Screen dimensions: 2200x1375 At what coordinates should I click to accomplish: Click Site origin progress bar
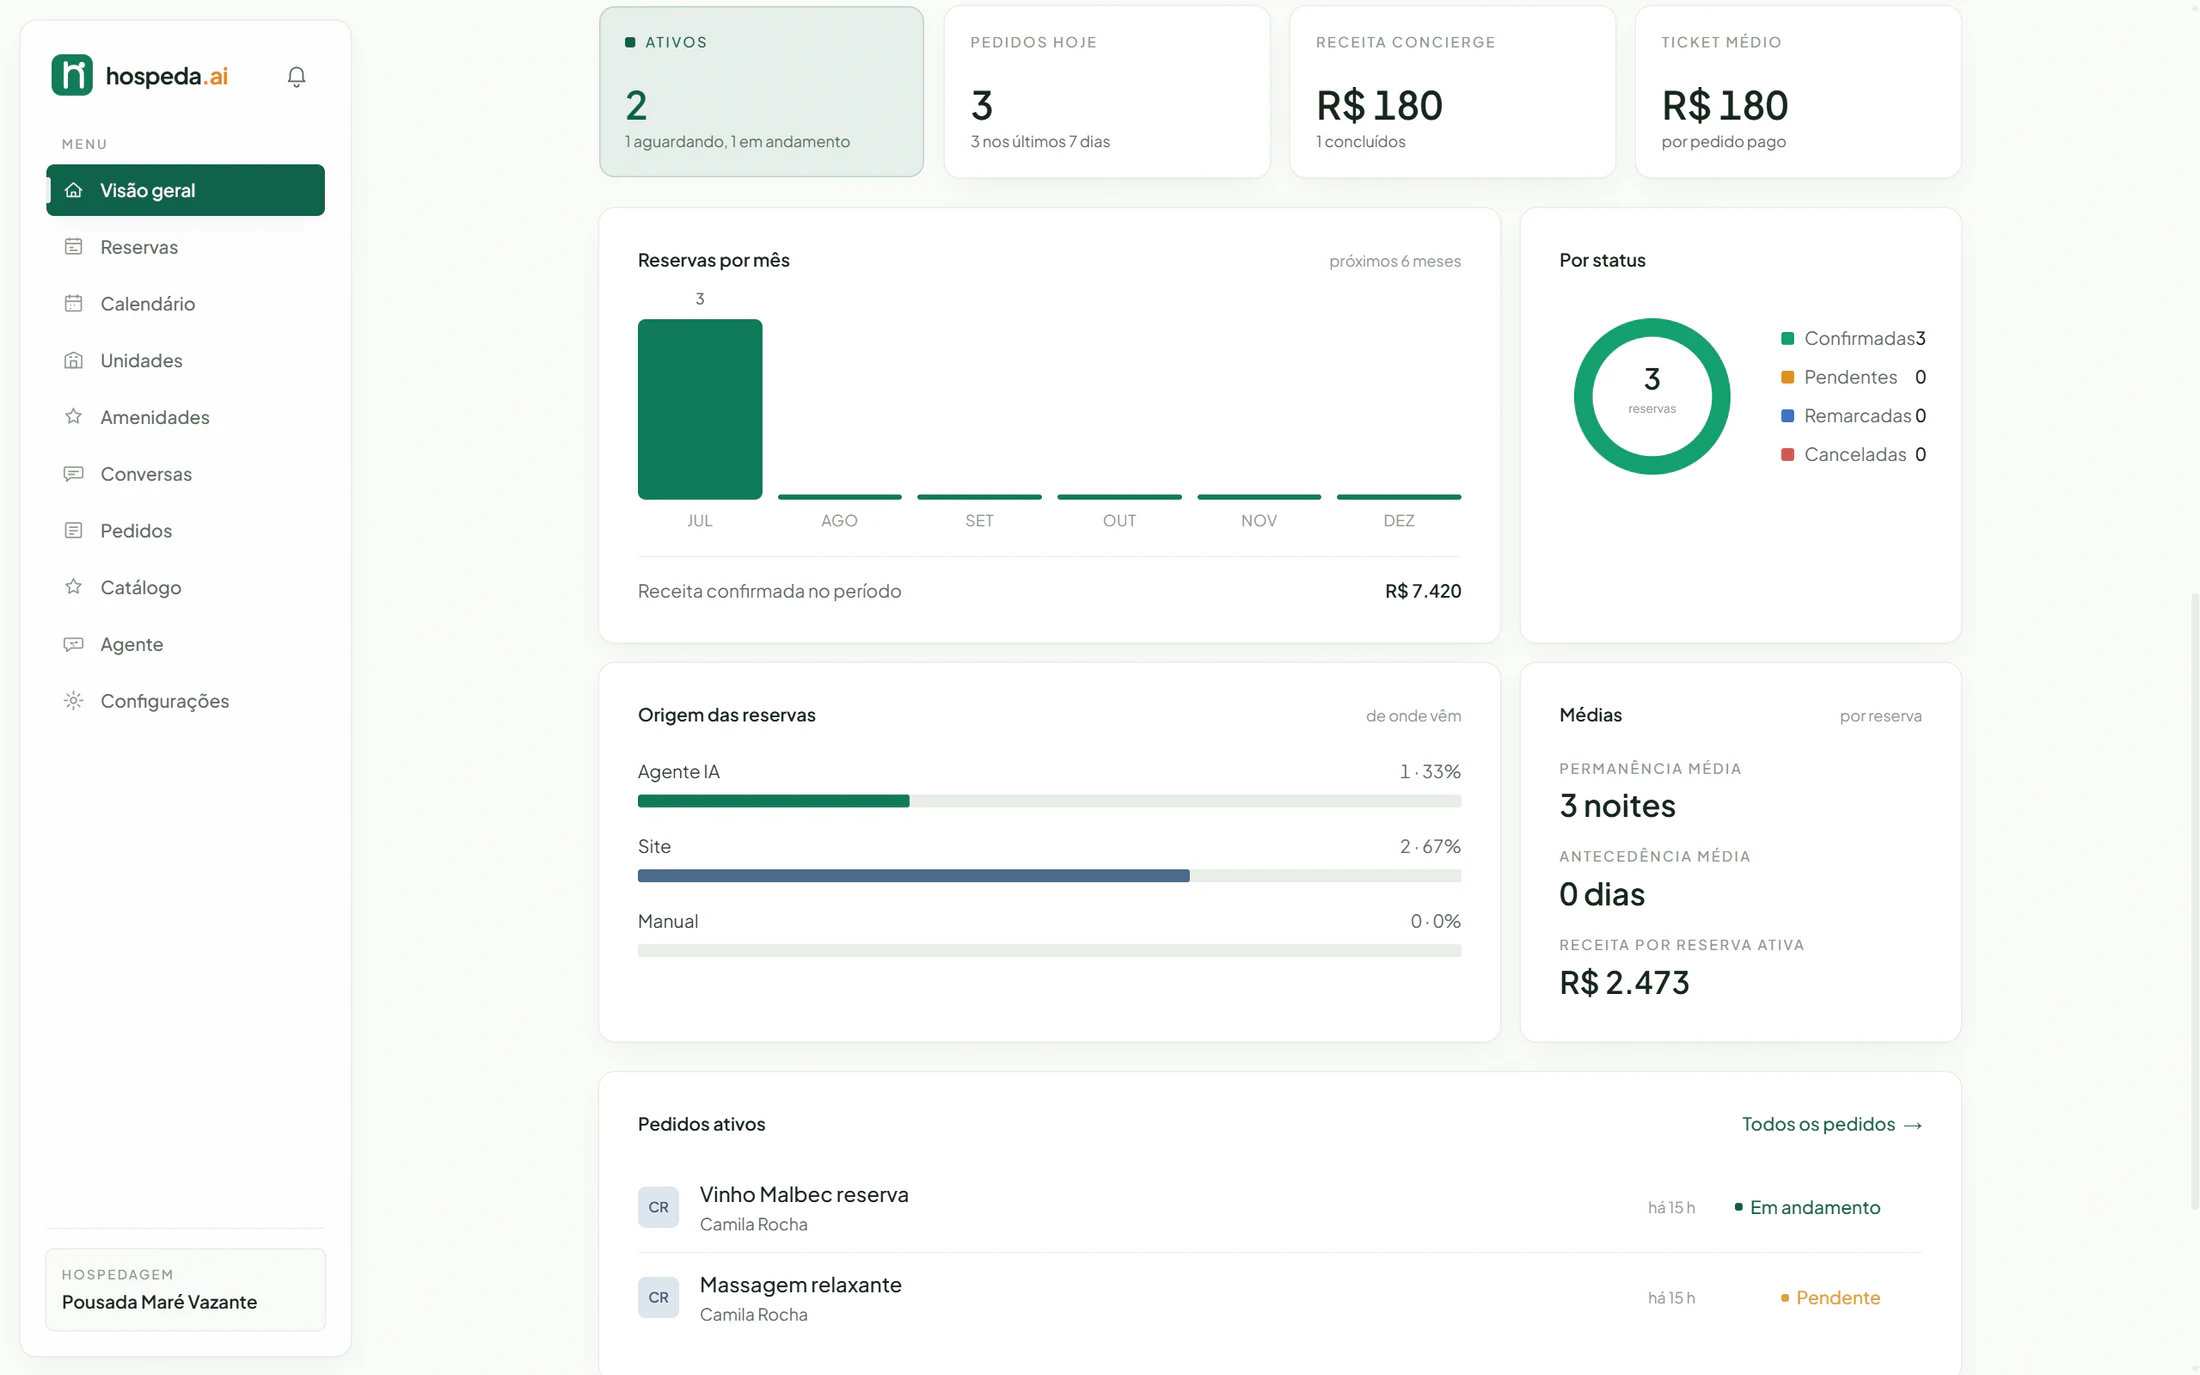click(1049, 876)
